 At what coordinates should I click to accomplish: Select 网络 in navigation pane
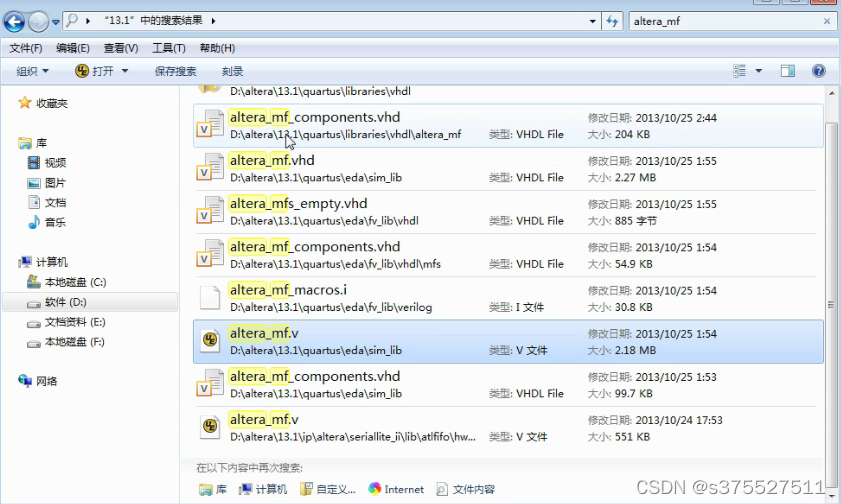point(38,381)
